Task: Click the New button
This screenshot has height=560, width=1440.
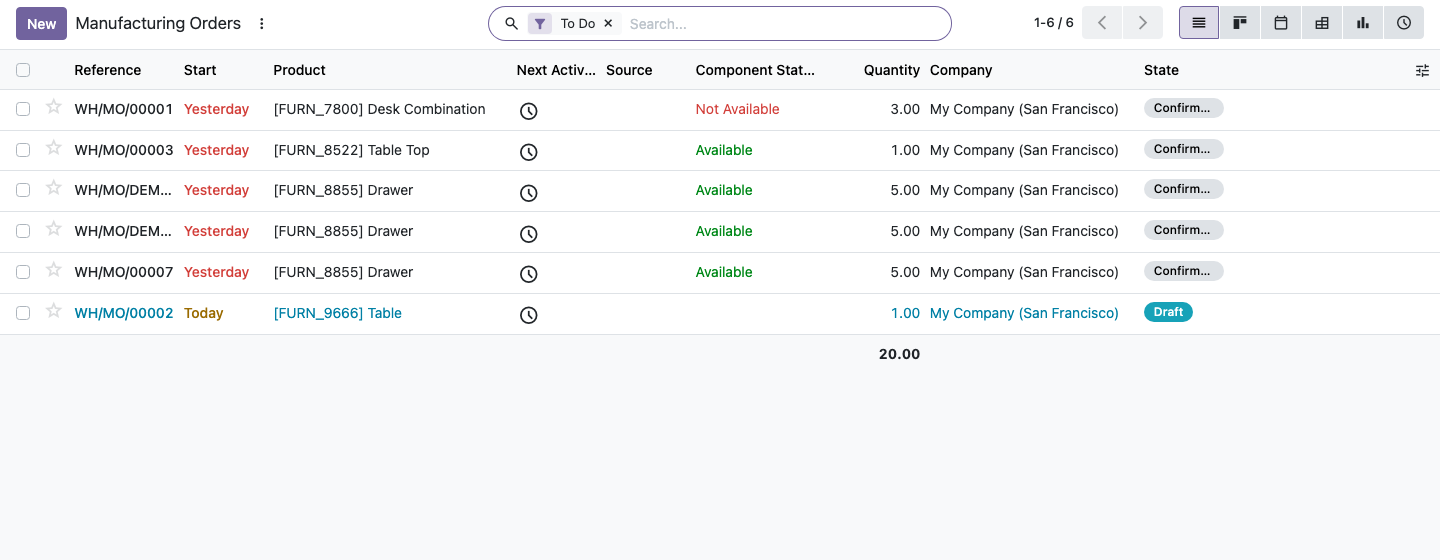Action: [41, 23]
